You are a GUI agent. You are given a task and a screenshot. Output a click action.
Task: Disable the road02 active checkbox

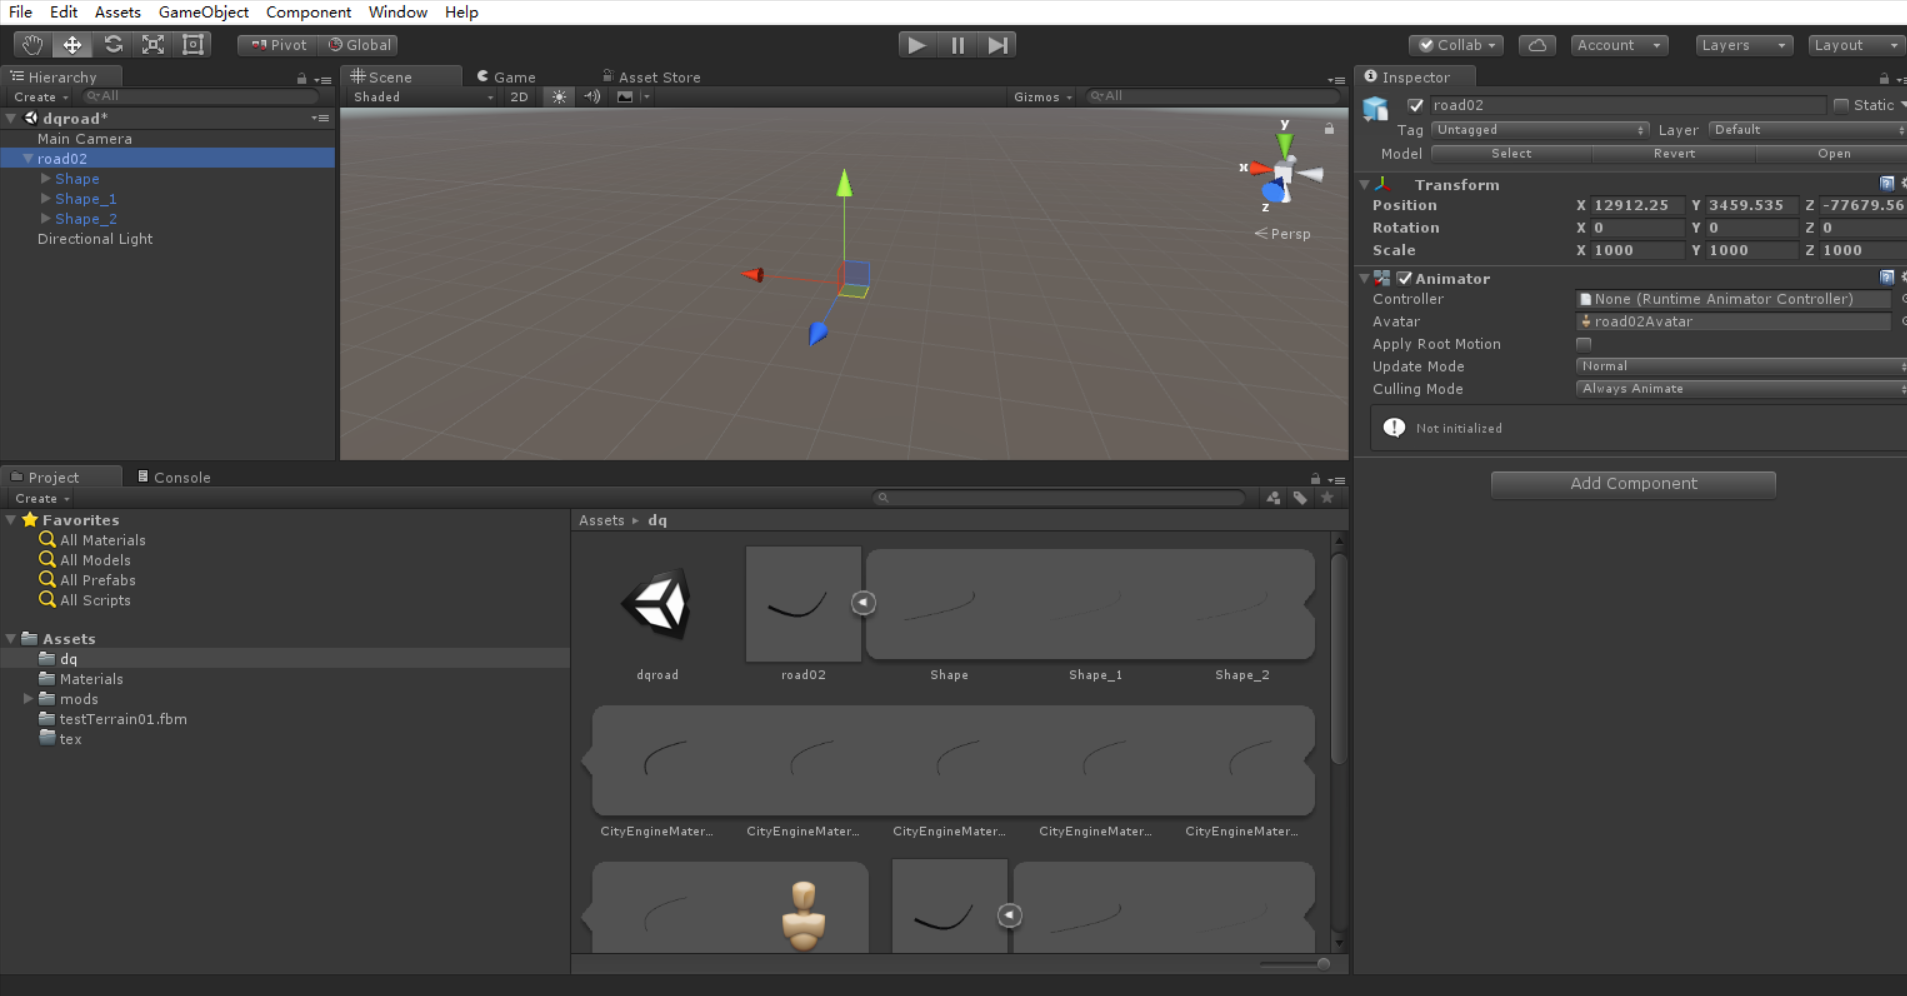[x=1415, y=105]
